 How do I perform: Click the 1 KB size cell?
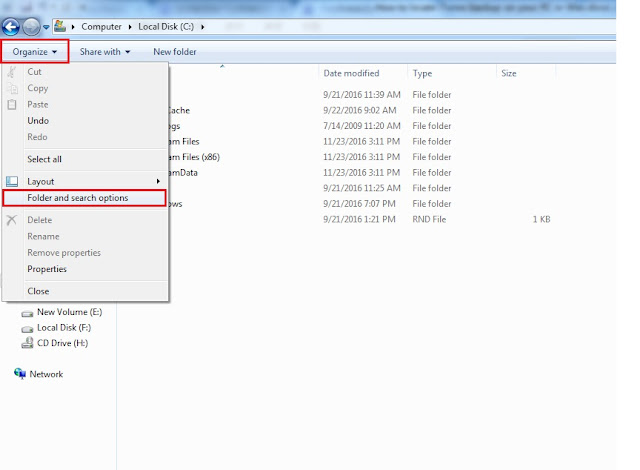541,219
